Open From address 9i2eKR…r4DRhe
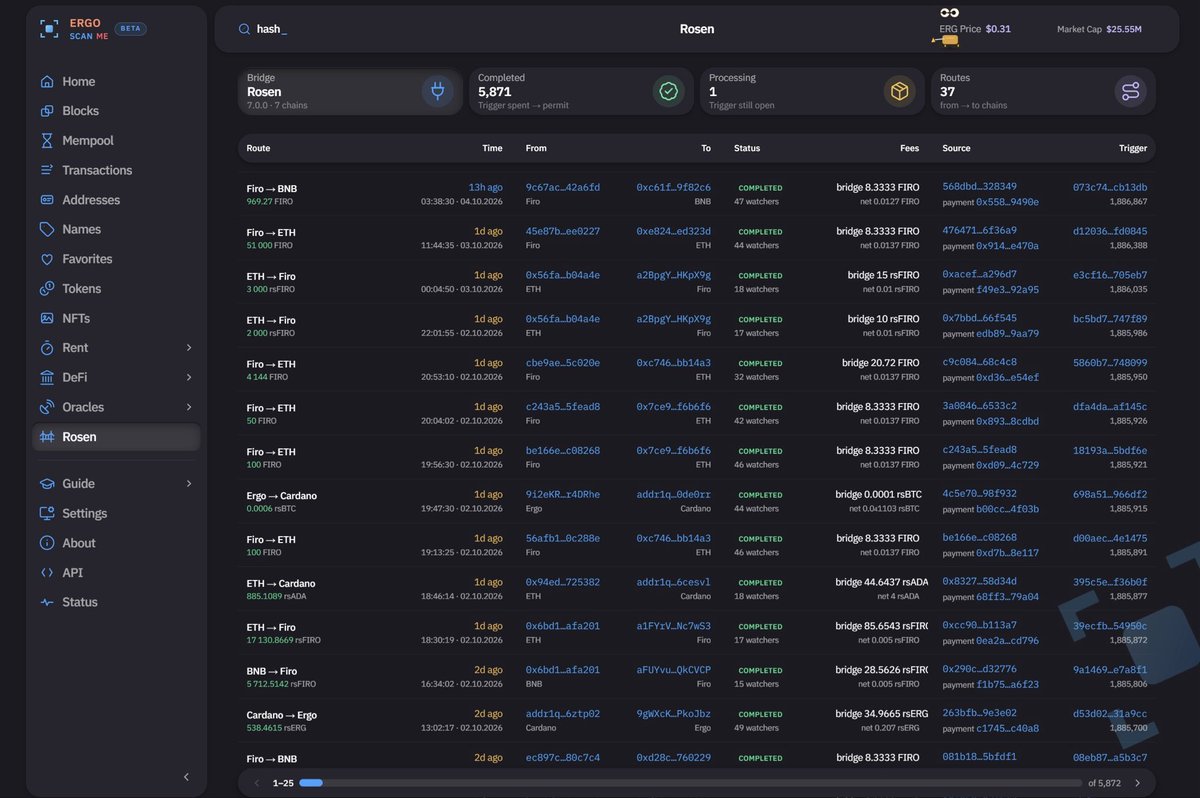The width and height of the screenshot is (1200, 798). click(563, 494)
